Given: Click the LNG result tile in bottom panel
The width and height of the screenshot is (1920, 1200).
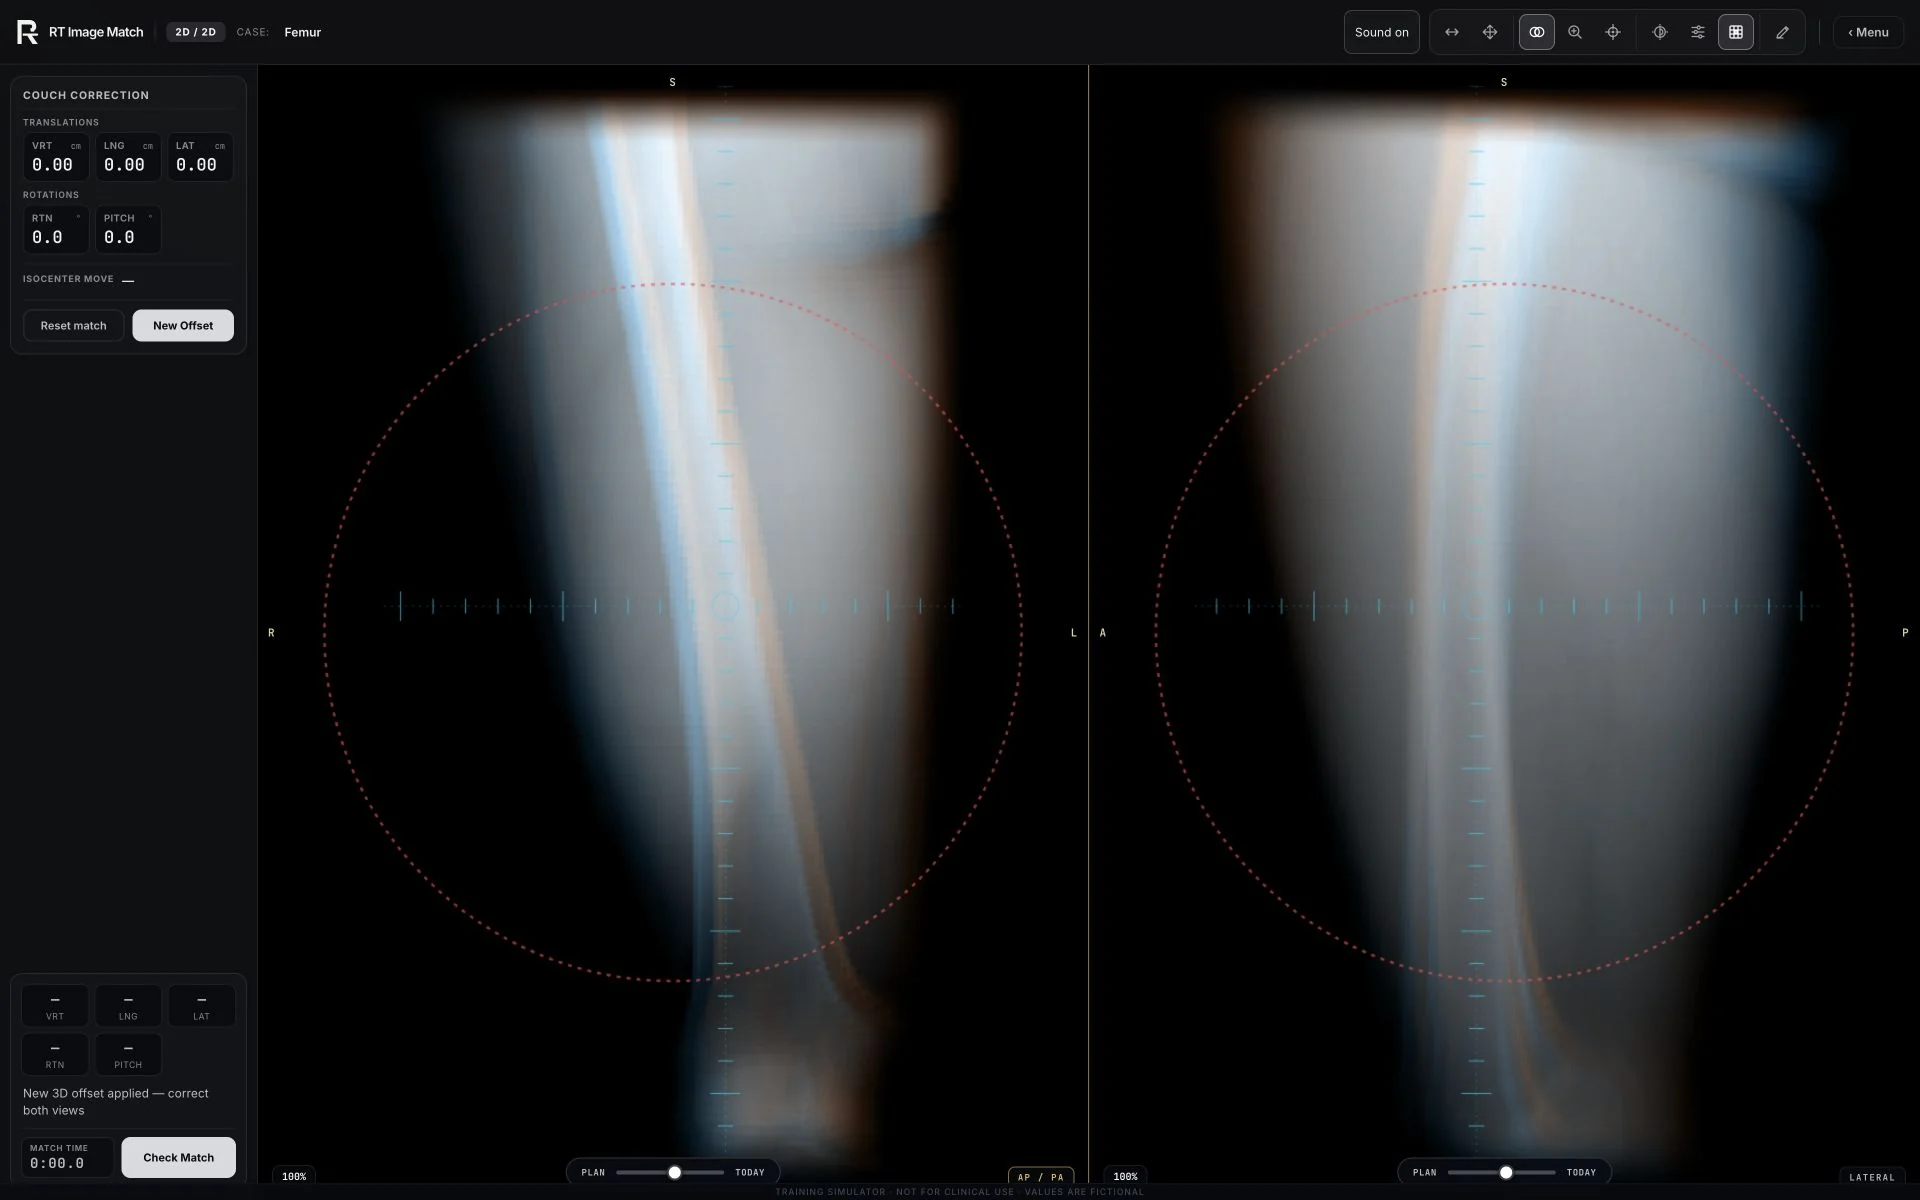Looking at the screenshot, I should pyautogui.click(x=128, y=1006).
